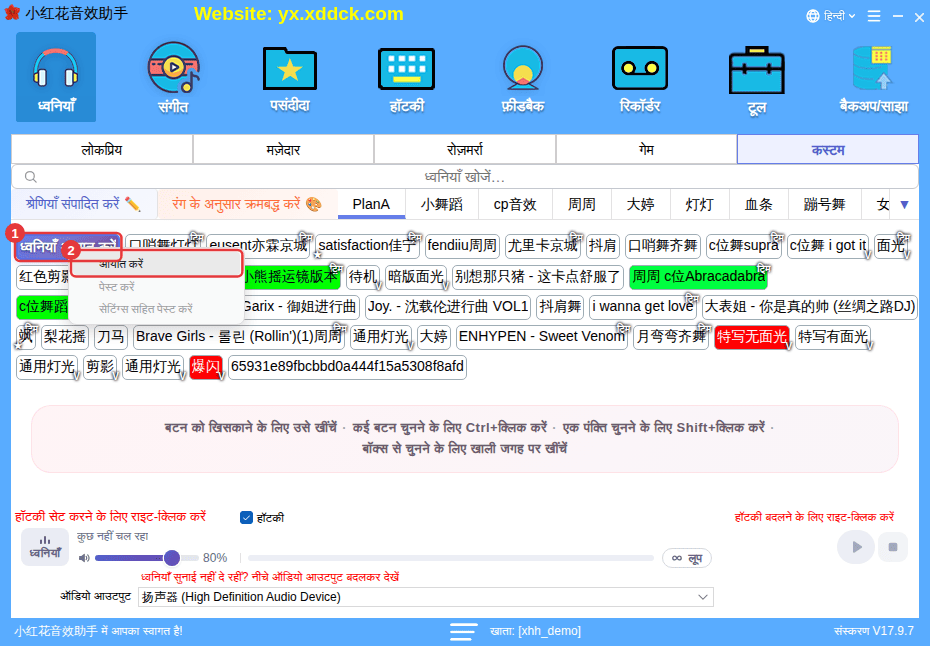930x646 pixels.
Task: Choose आयात करें in context menu
Action: 157,264
